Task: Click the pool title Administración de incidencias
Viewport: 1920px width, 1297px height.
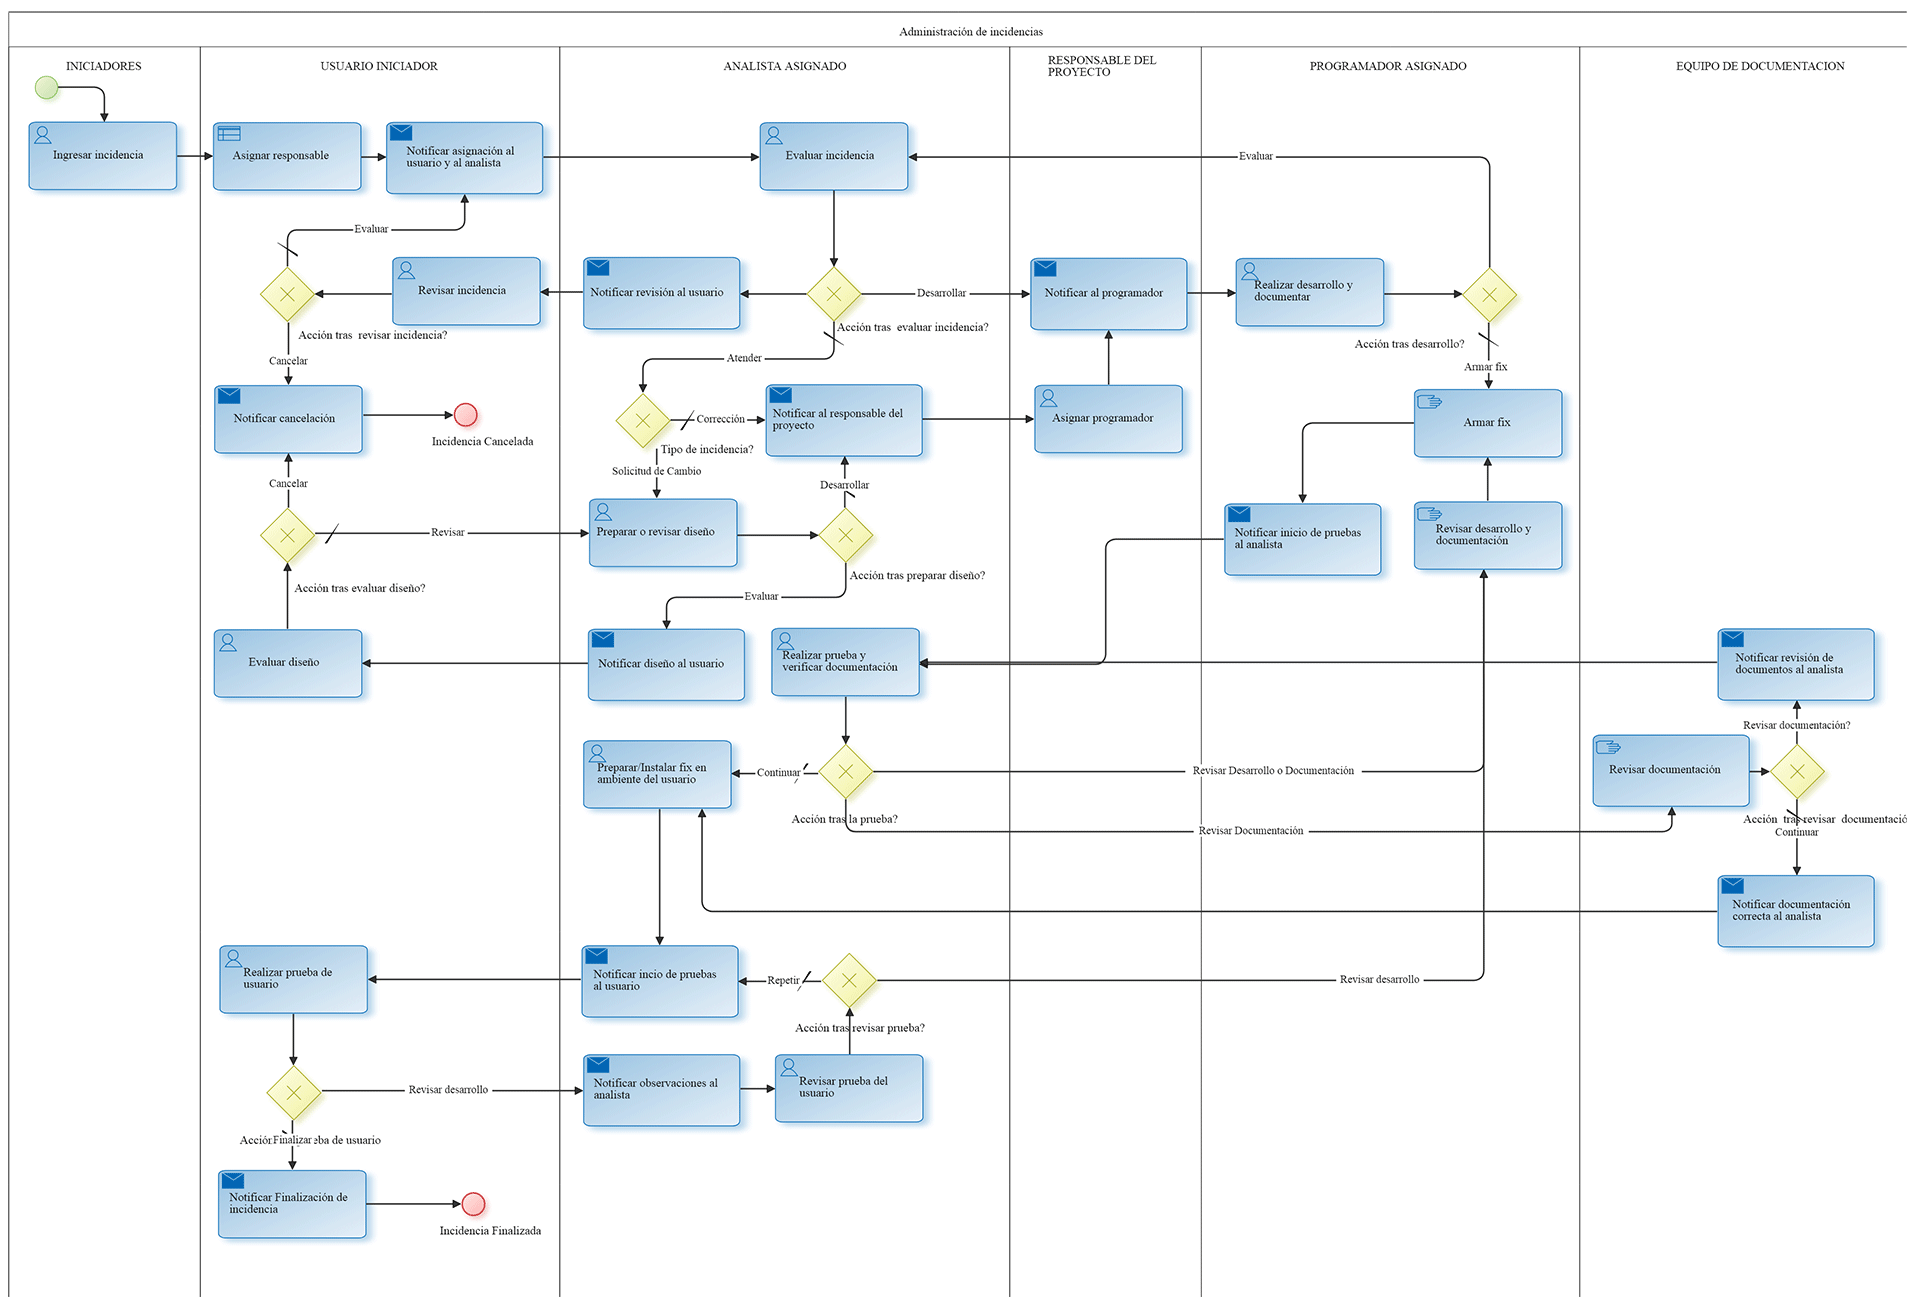Action: [x=971, y=32]
